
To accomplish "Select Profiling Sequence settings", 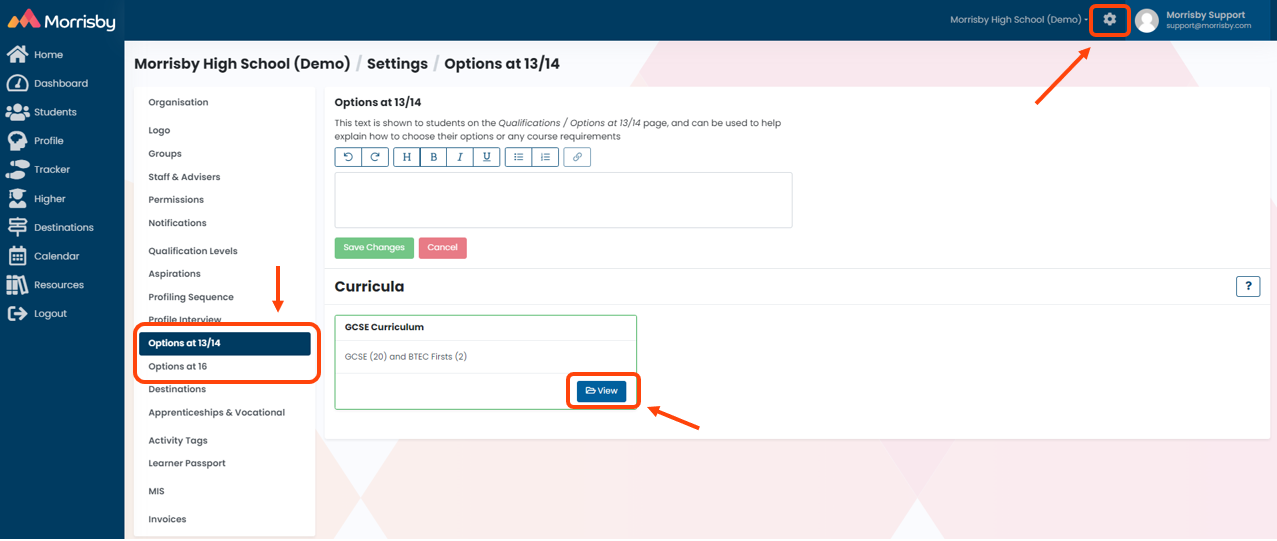I will 191,297.
